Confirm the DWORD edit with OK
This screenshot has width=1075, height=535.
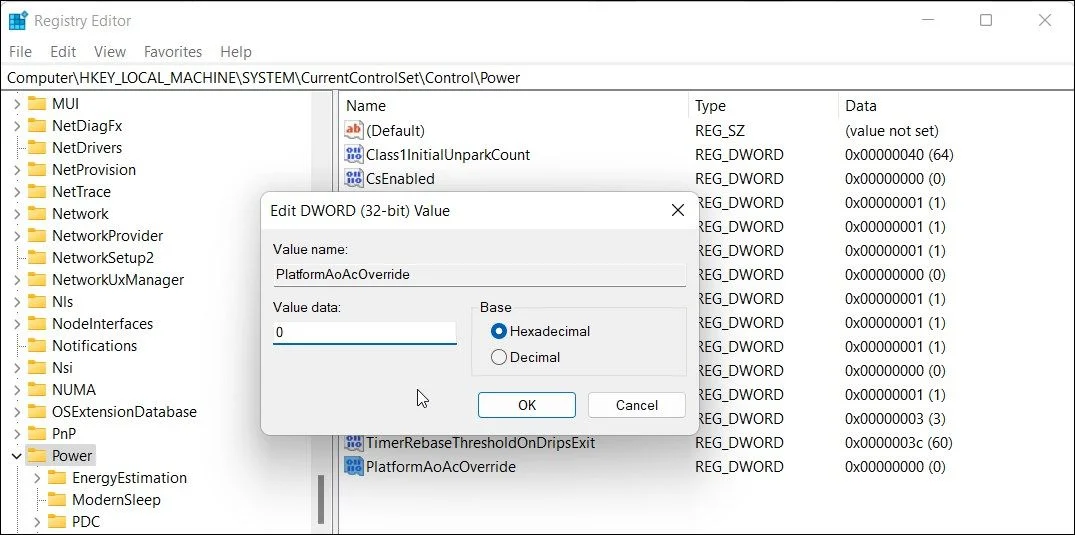(527, 405)
